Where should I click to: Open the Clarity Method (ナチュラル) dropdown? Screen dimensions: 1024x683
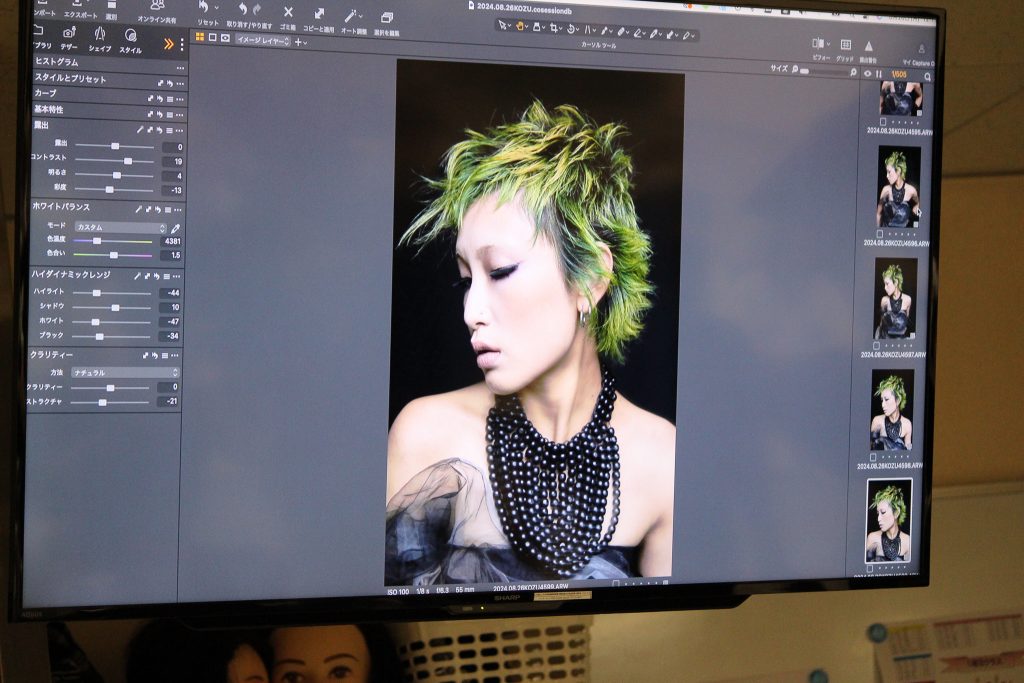pyautogui.click(x=124, y=372)
